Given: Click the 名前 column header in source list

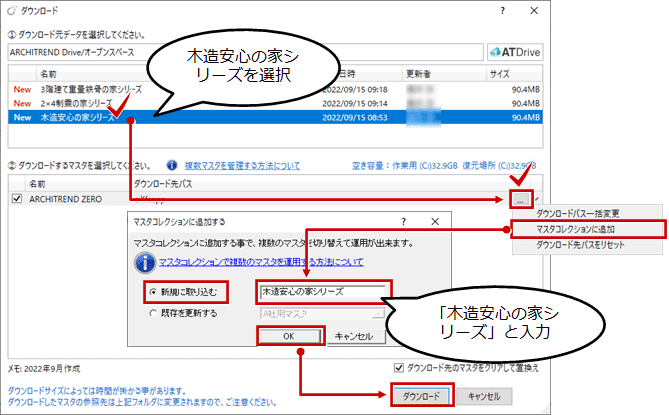Looking at the screenshot, I should pyautogui.click(x=48, y=74).
